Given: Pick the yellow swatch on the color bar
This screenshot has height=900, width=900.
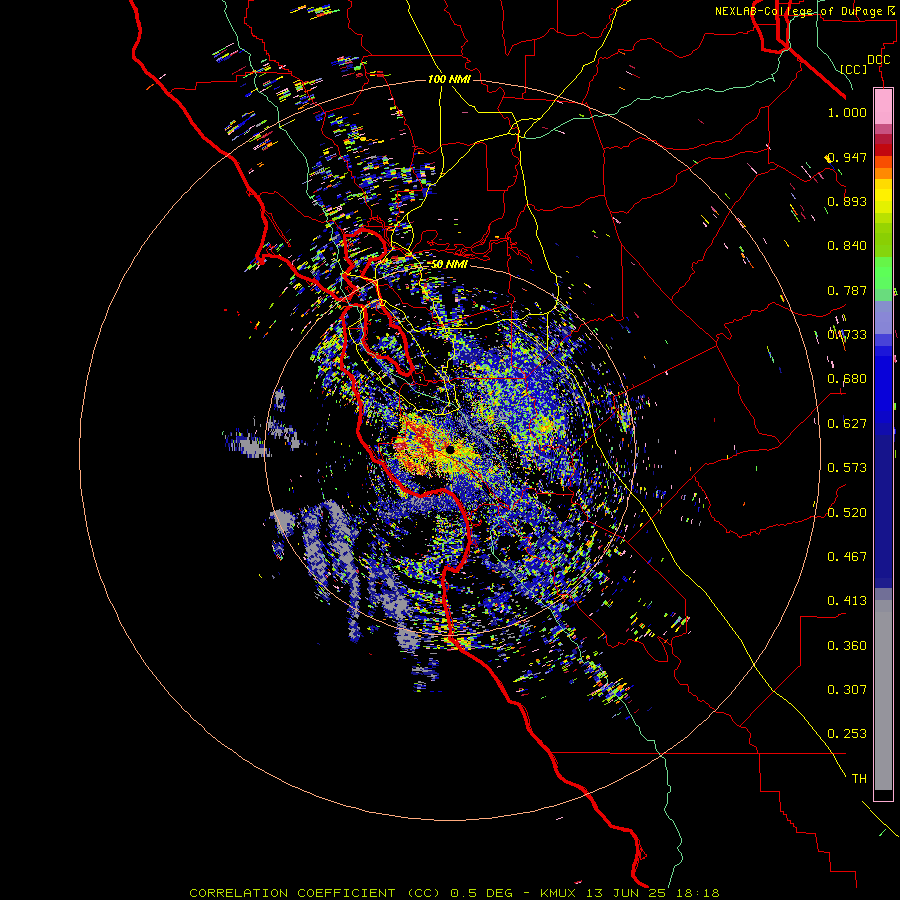Looking at the screenshot, I should [x=883, y=196].
